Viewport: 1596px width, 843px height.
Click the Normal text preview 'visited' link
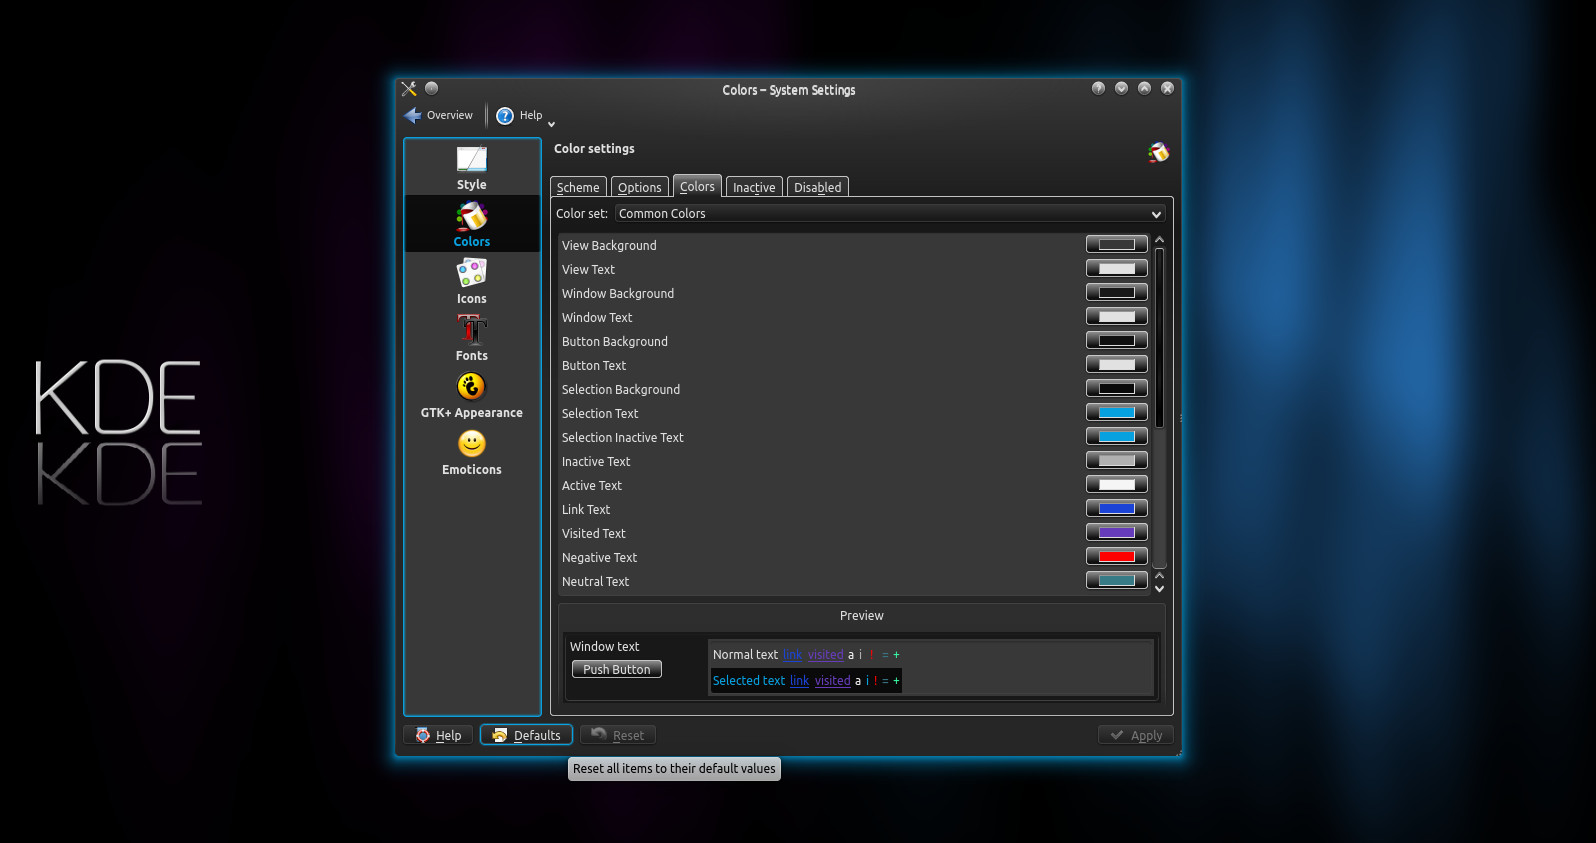pos(825,655)
